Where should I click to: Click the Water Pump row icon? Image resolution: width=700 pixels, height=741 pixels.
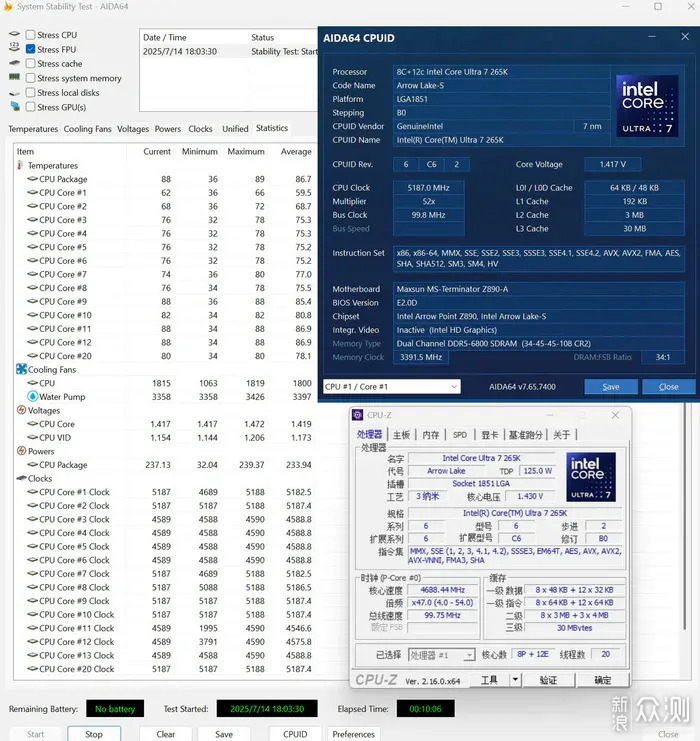[33, 396]
